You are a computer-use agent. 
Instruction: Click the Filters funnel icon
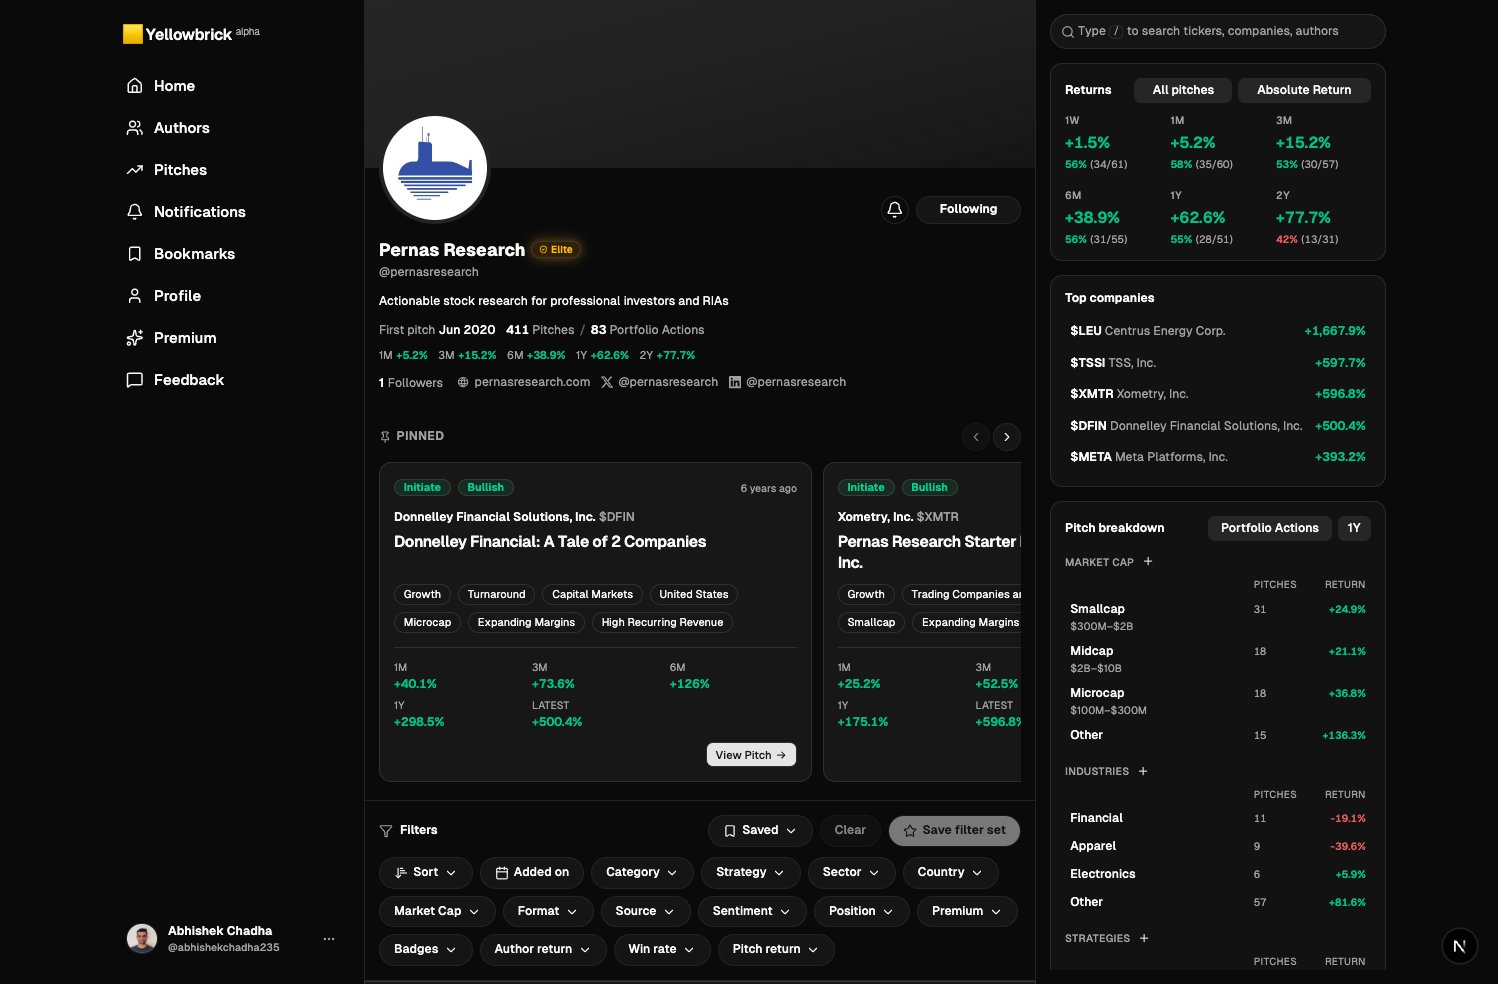[386, 831]
